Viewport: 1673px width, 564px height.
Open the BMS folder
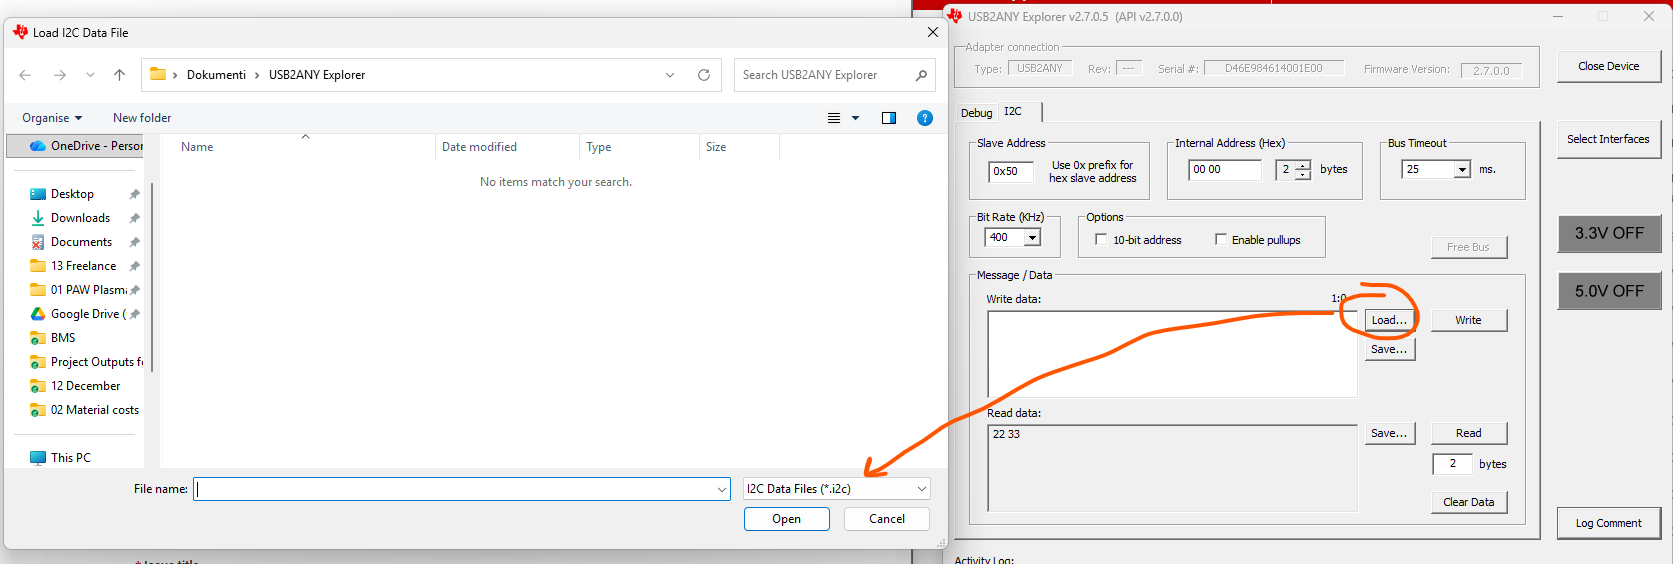coord(63,338)
